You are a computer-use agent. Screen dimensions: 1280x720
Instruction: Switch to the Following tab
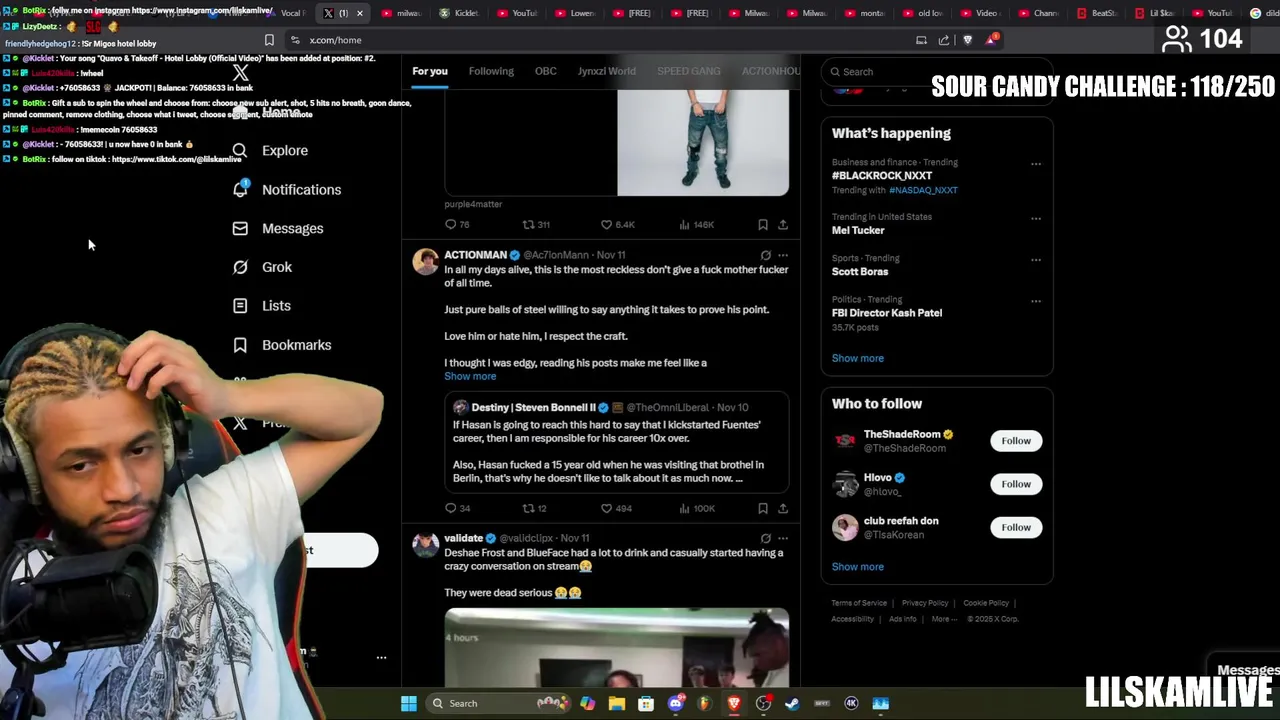click(x=491, y=71)
